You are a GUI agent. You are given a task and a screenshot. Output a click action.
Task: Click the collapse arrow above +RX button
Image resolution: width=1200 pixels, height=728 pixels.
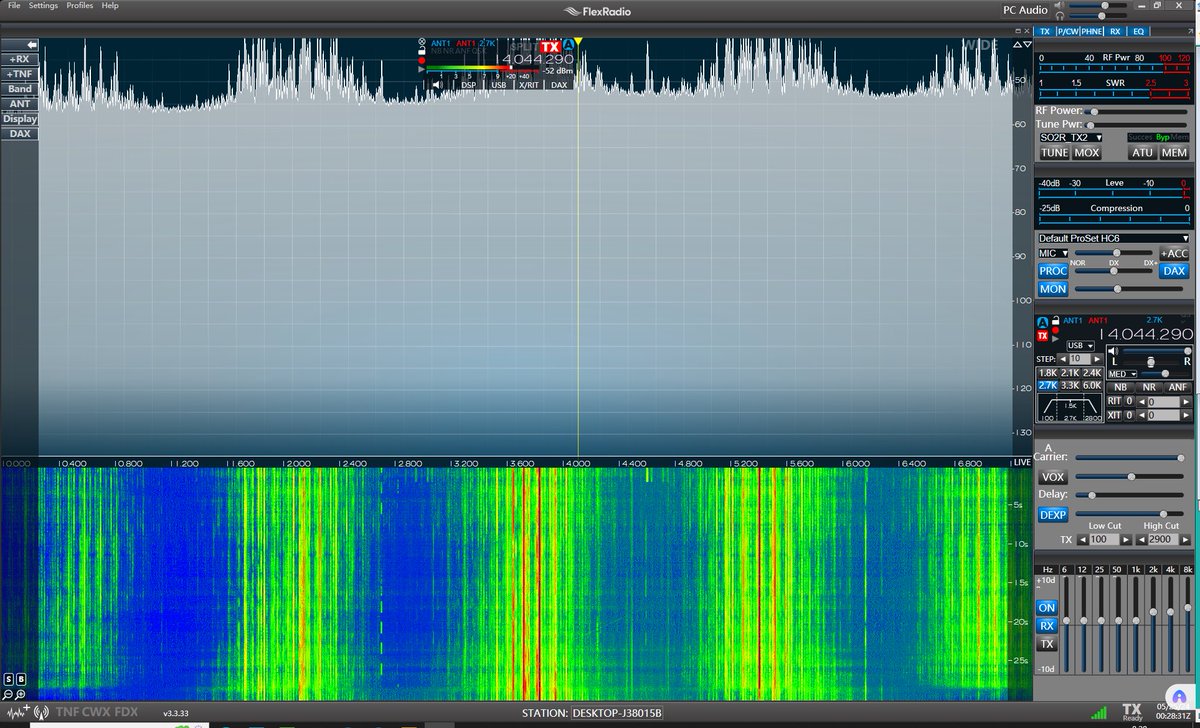coord(32,45)
